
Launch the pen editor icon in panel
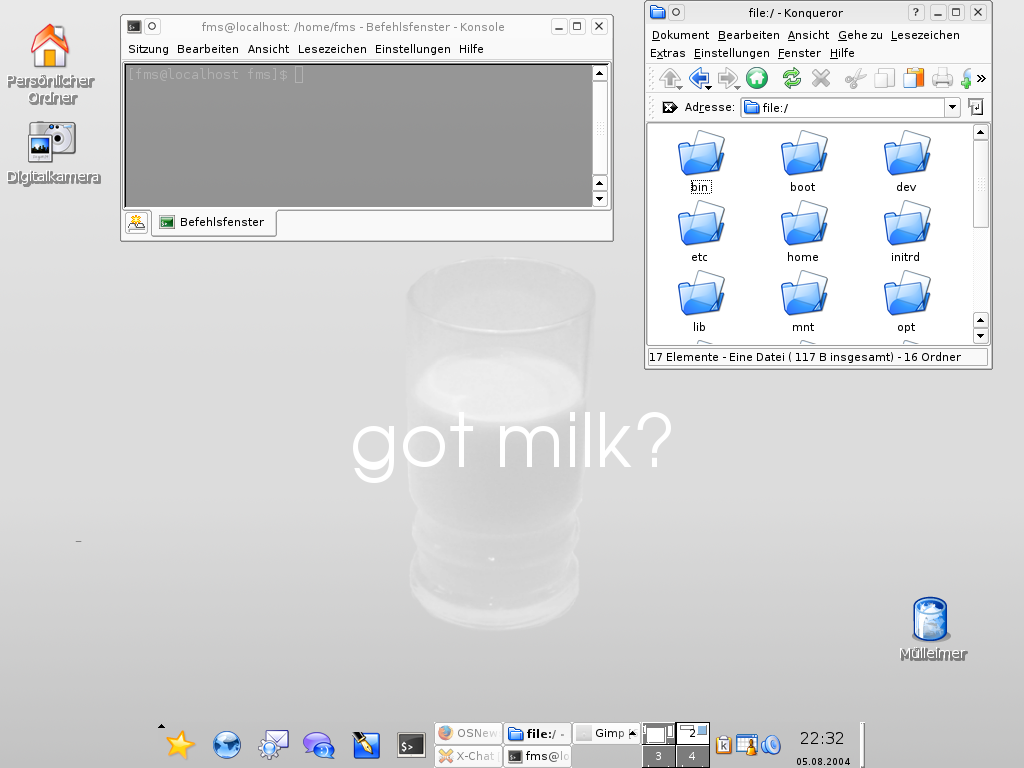click(x=366, y=744)
